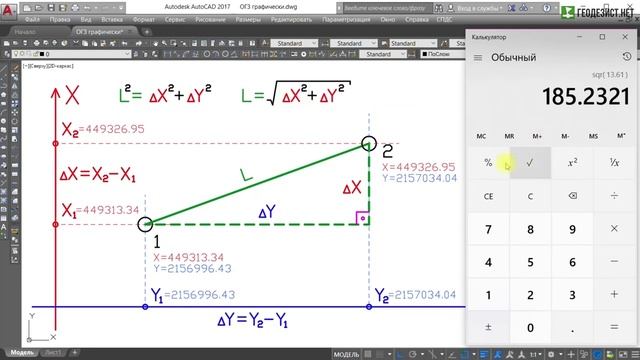The width and height of the screenshot is (640, 360).
Task: Expand the annotation scale 1:1 dropdown
Action: click(536, 354)
